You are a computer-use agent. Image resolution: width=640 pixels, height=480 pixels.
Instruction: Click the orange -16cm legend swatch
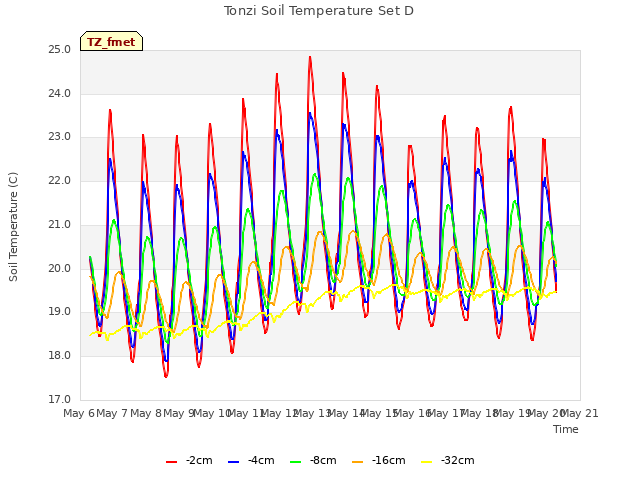358,462
